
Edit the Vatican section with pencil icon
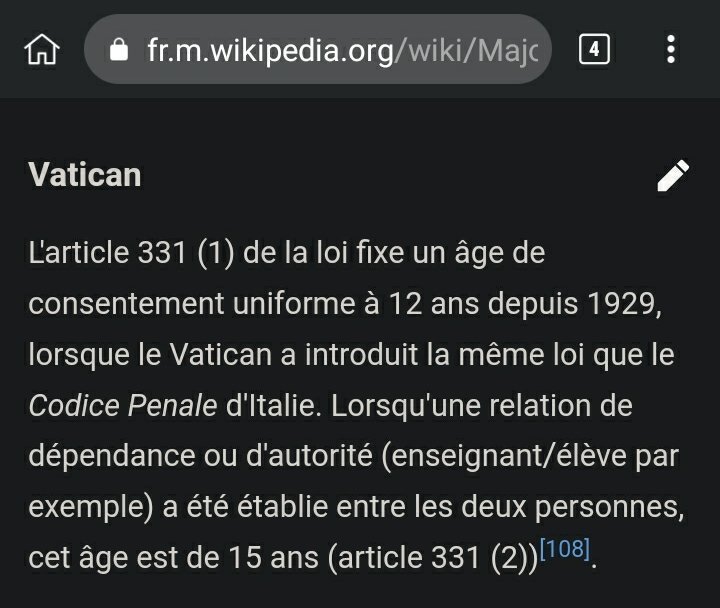point(673,175)
